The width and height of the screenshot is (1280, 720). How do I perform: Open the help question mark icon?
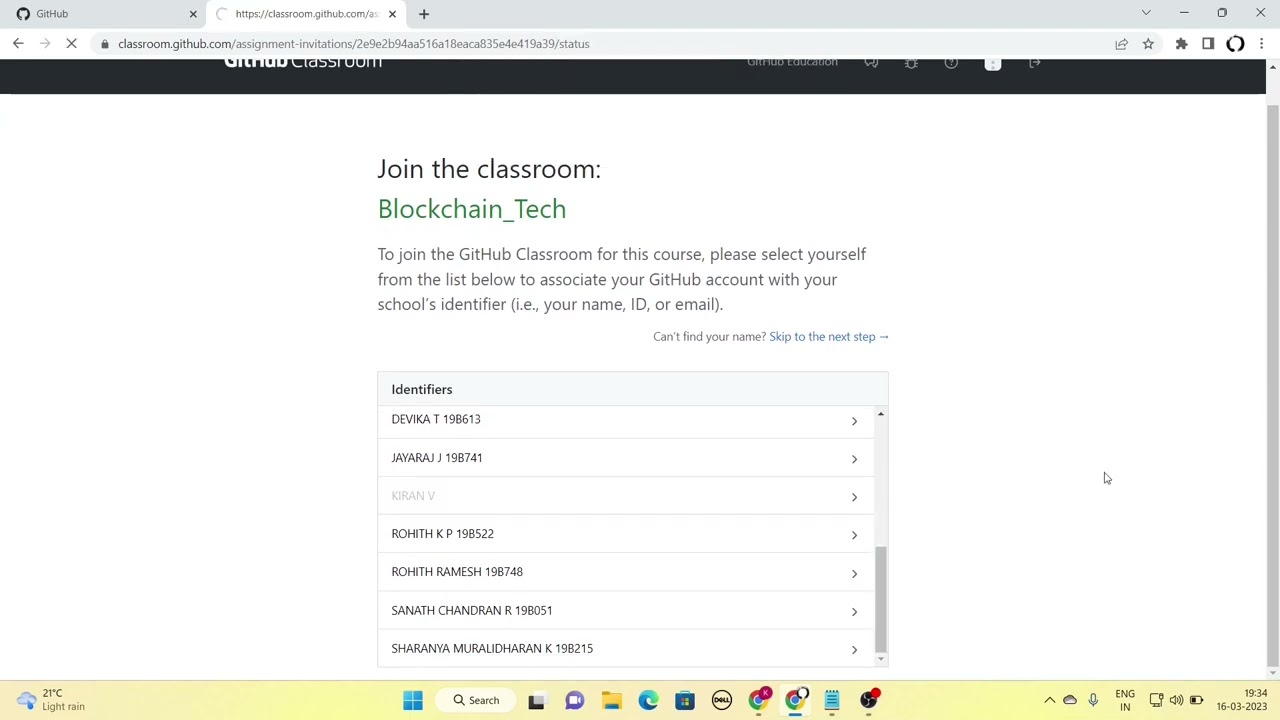pyautogui.click(x=951, y=63)
